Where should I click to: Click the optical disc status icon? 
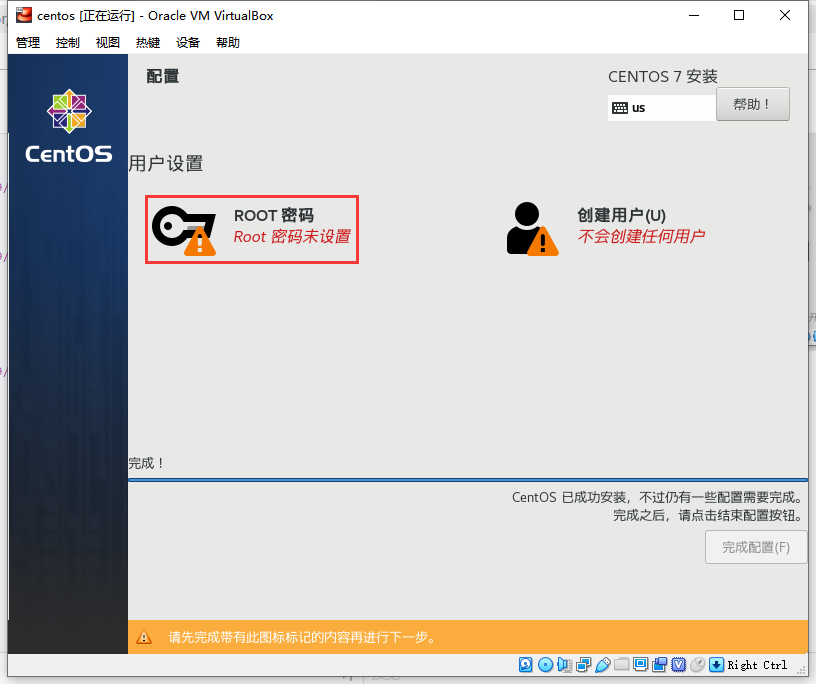point(545,665)
